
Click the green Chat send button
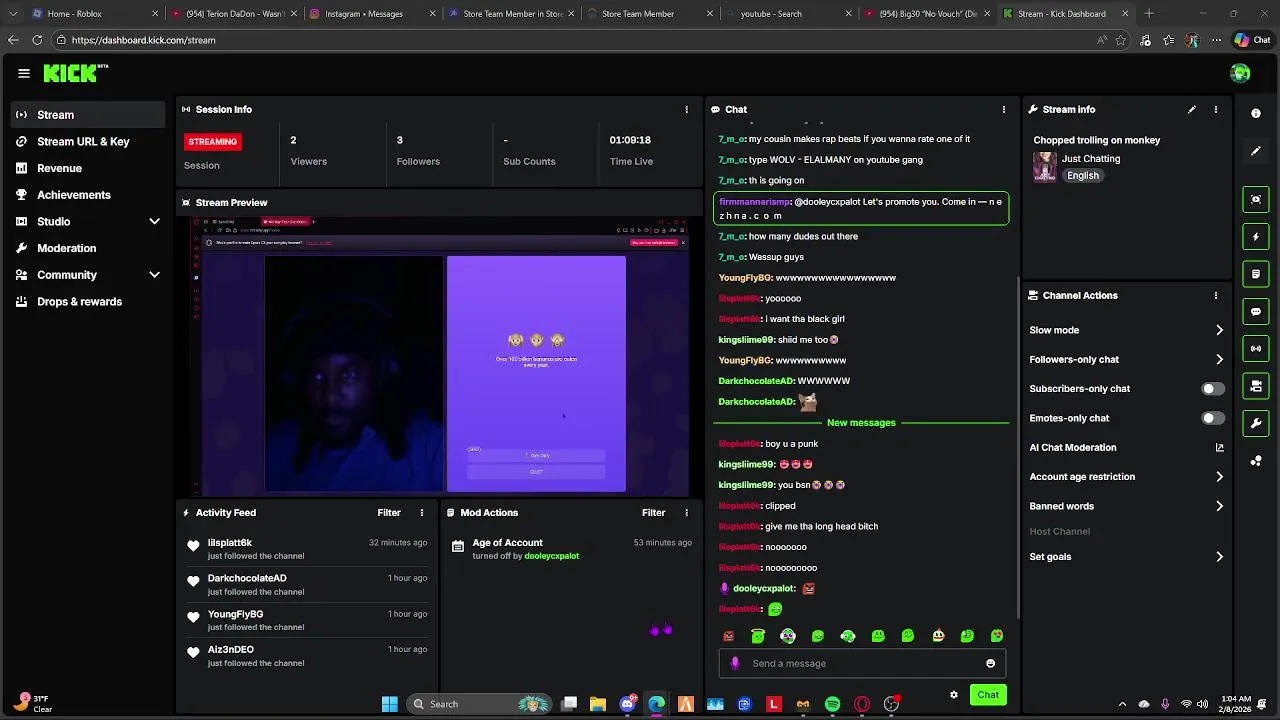[988, 695]
